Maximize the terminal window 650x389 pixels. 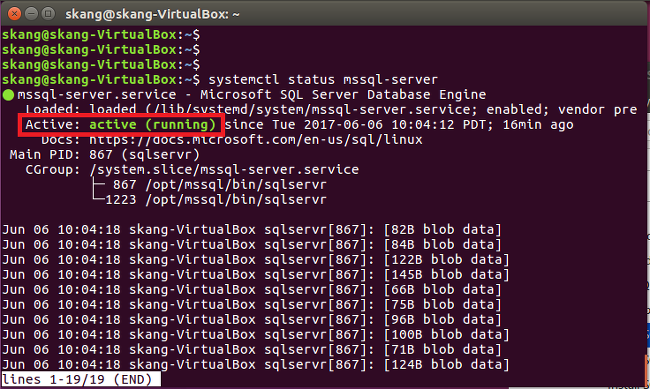pyautogui.click(x=48, y=14)
